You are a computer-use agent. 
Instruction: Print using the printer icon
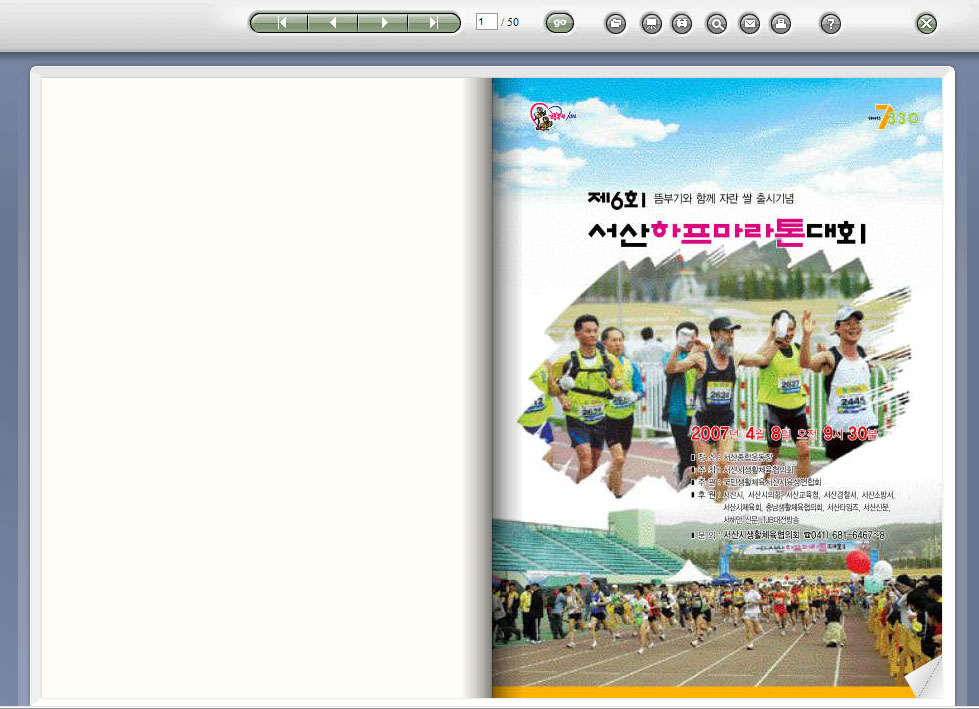[782, 24]
